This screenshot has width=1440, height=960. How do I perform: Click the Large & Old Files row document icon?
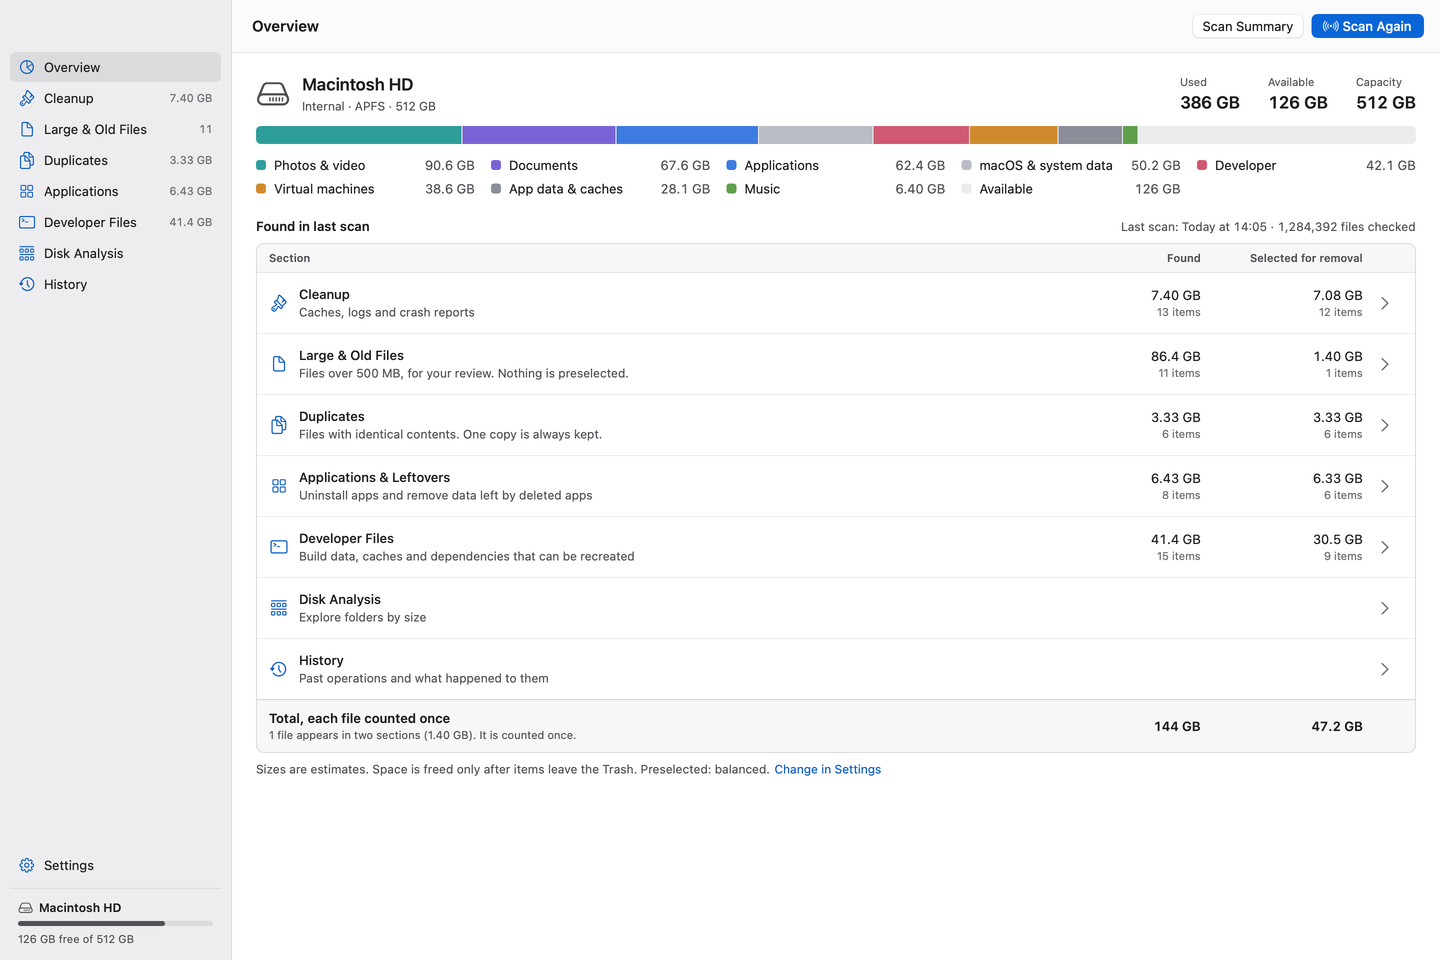tap(279, 364)
